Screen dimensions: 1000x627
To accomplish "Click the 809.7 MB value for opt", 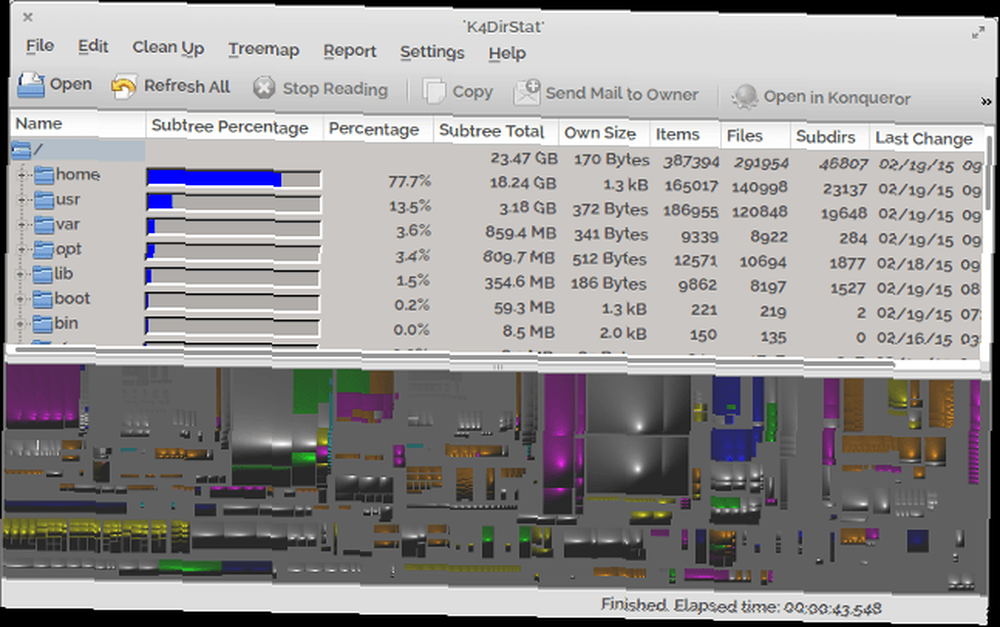I will 519,258.
